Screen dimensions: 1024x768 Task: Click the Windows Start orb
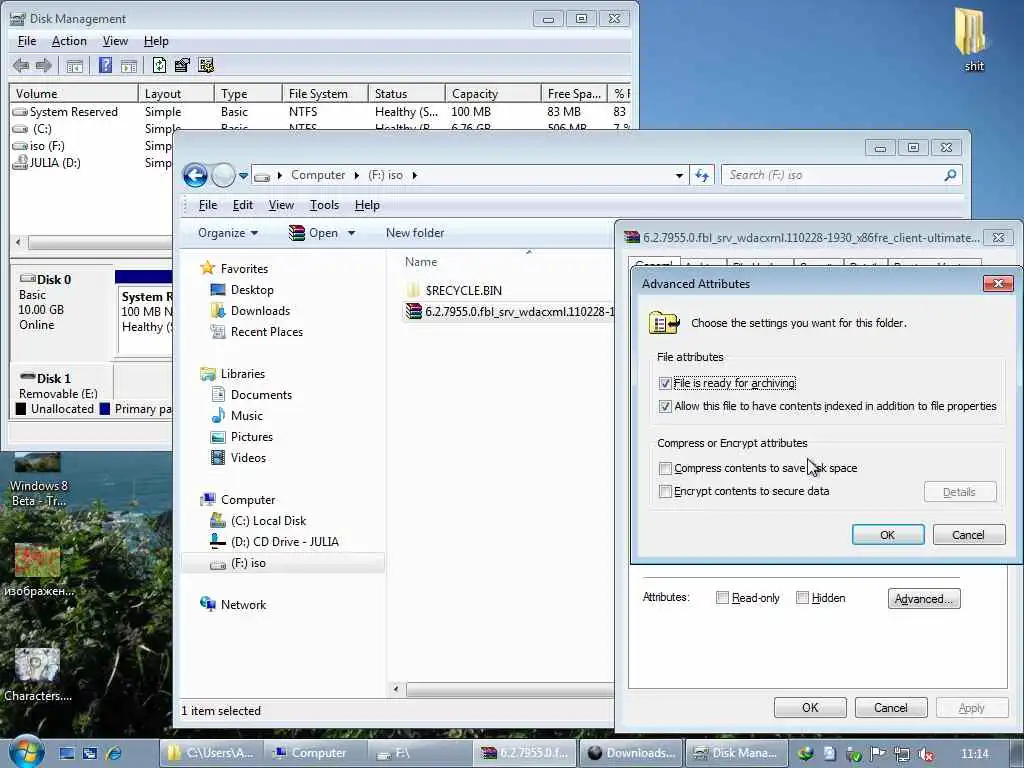[x=26, y=752]
